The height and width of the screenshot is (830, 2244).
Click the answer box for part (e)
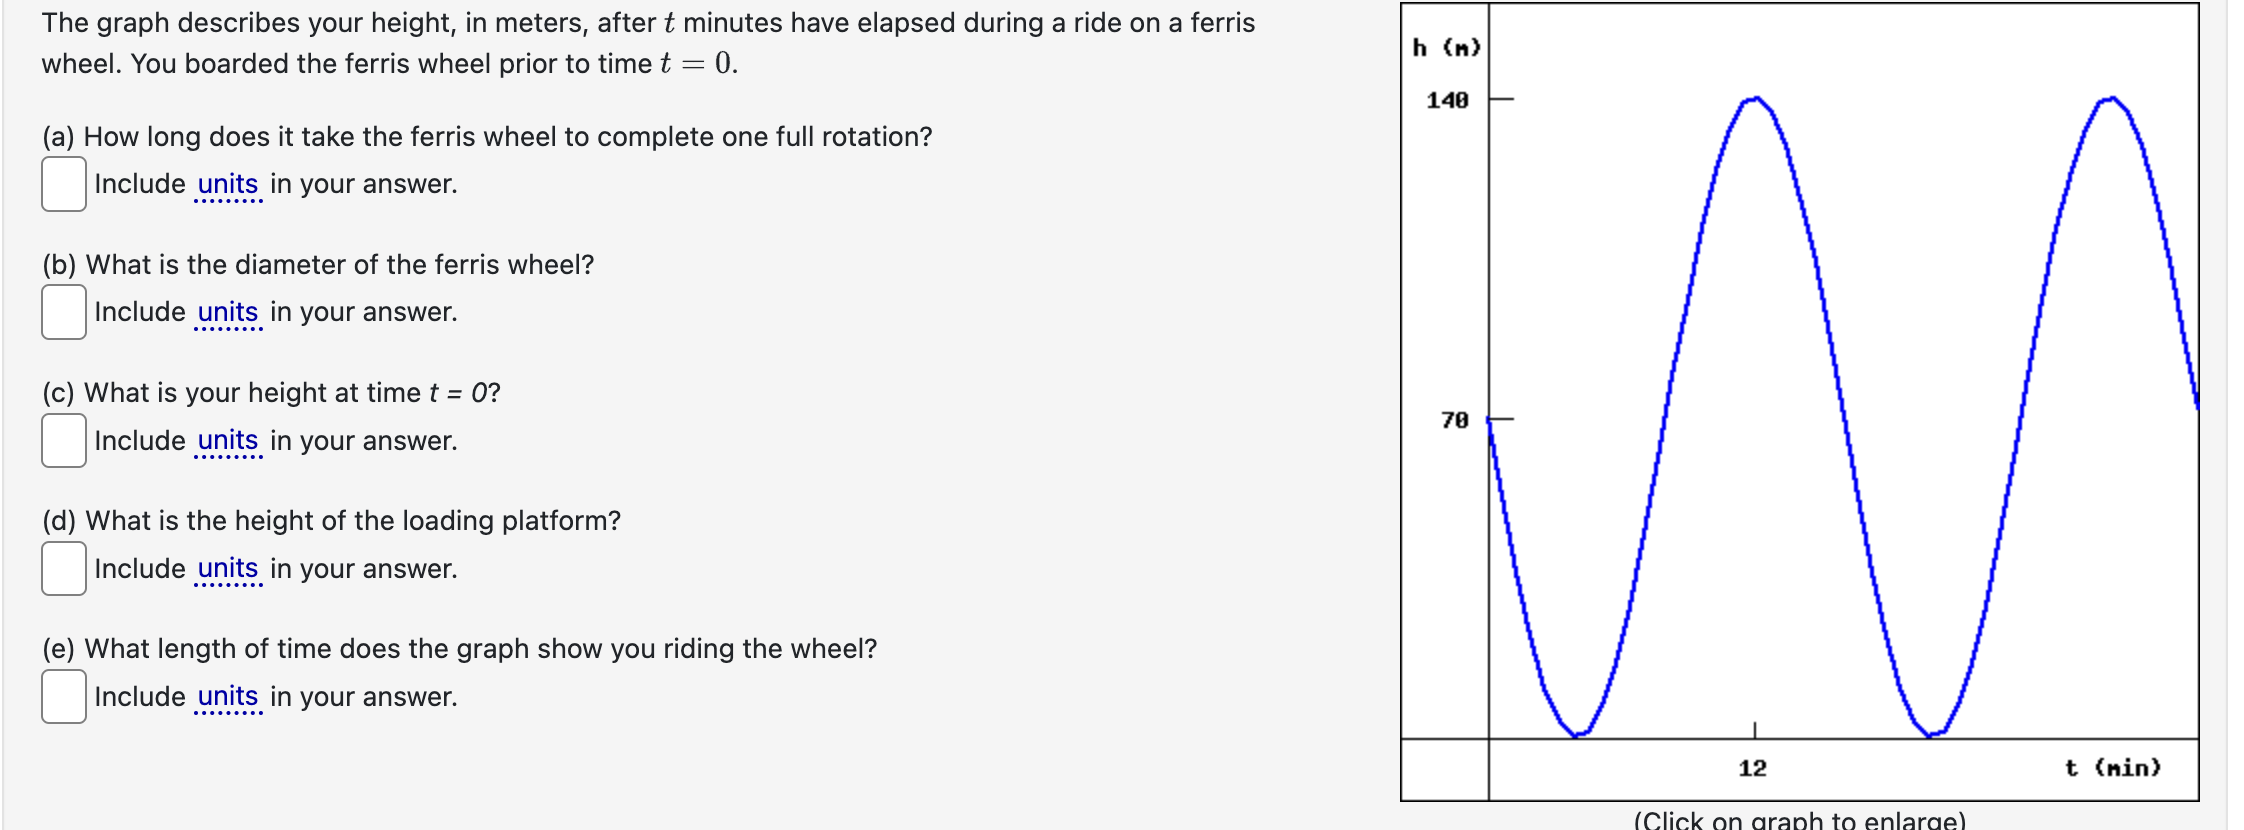click(64, 697)
